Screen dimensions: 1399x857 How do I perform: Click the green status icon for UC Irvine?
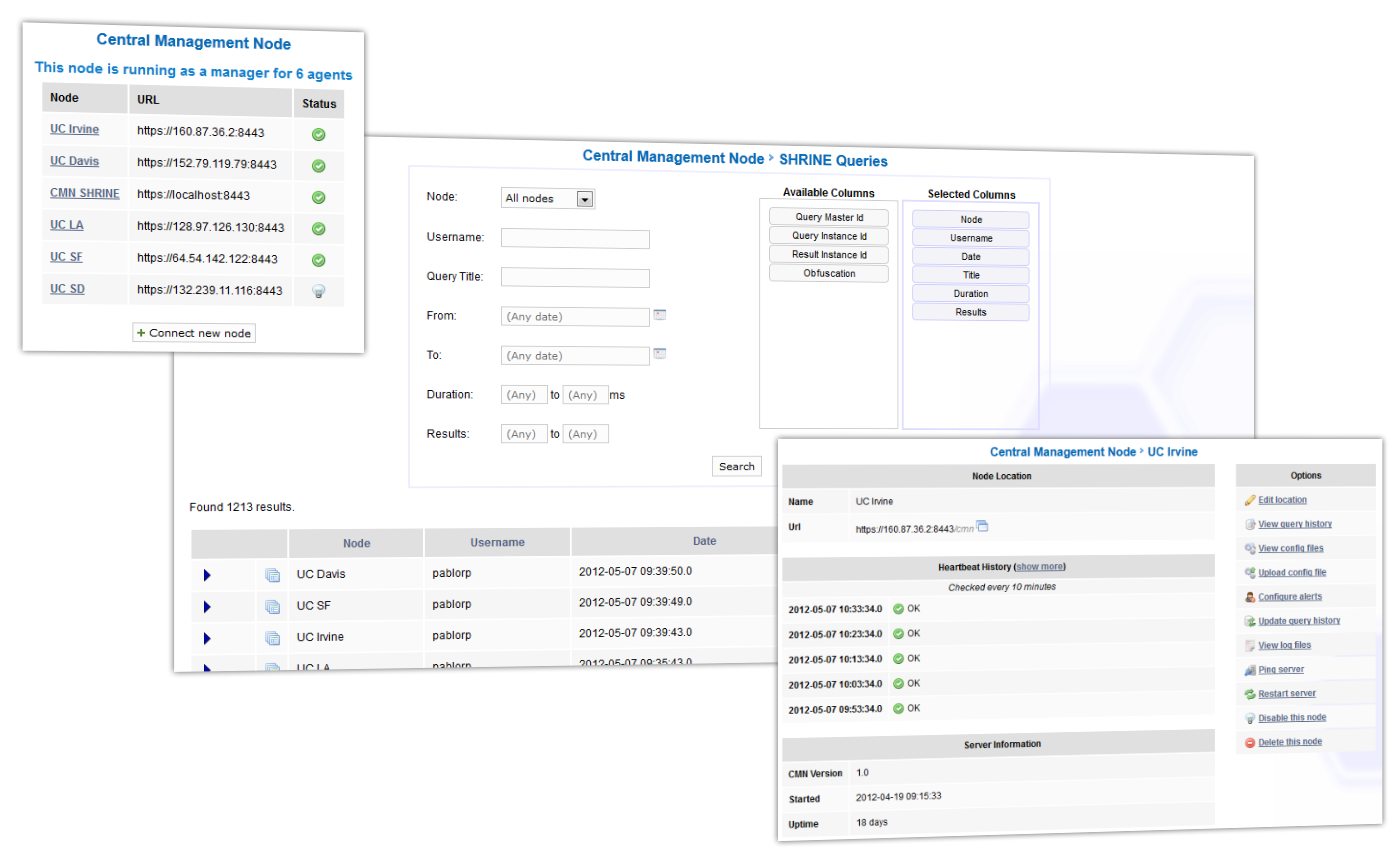click(x=319, y=134)
